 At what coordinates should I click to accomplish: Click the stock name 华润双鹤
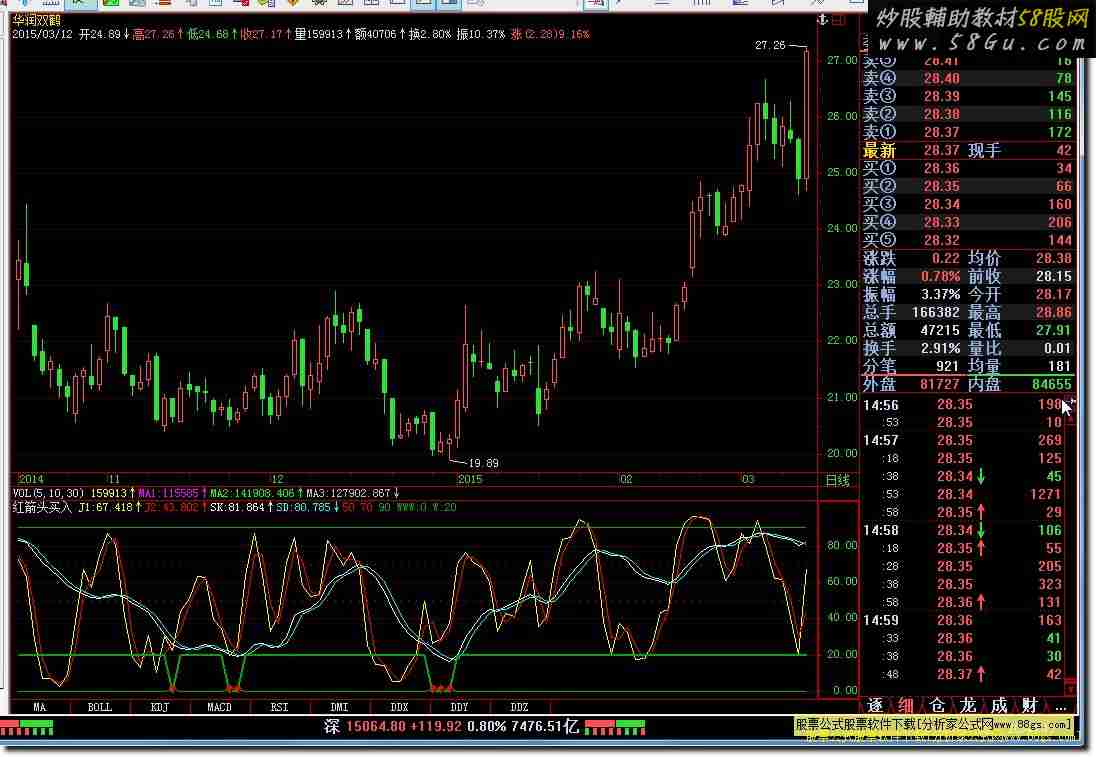pos(37,20)
